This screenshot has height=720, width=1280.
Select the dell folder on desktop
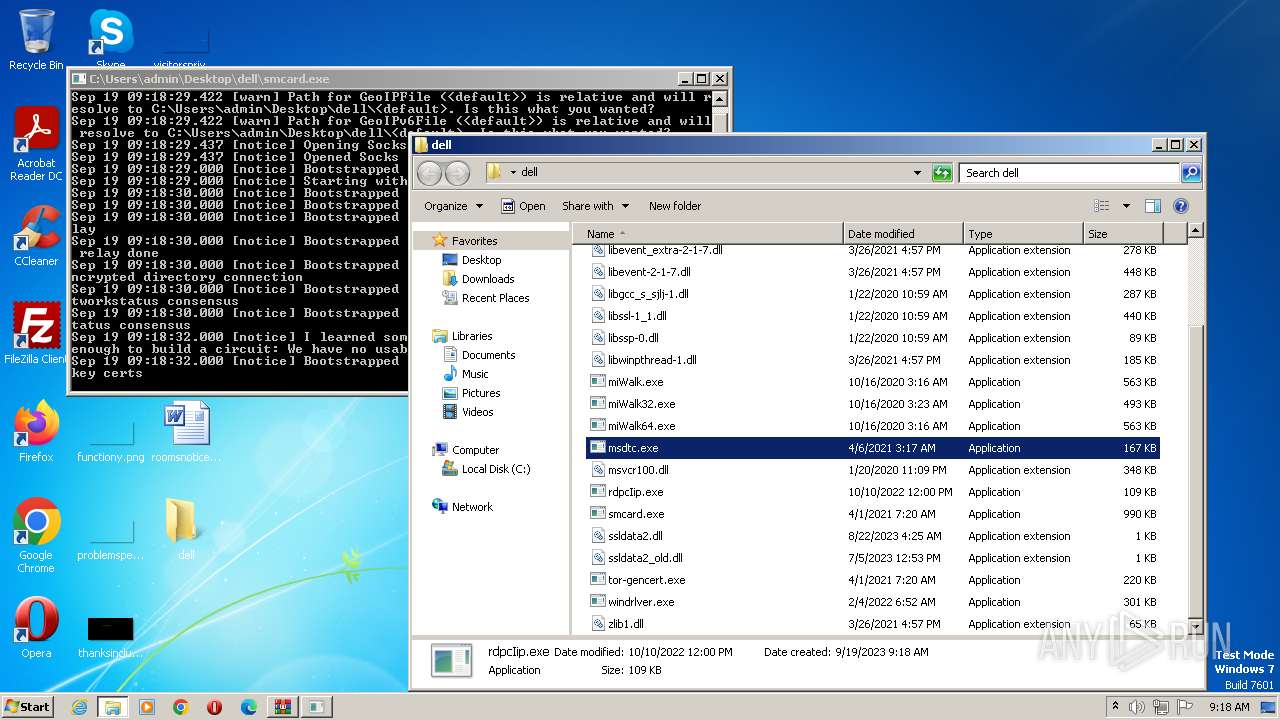pos(186,530)
